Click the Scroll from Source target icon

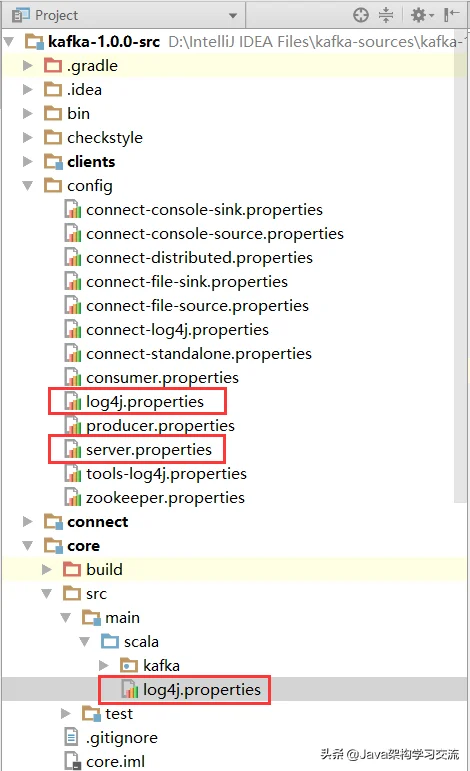[360, 15]
